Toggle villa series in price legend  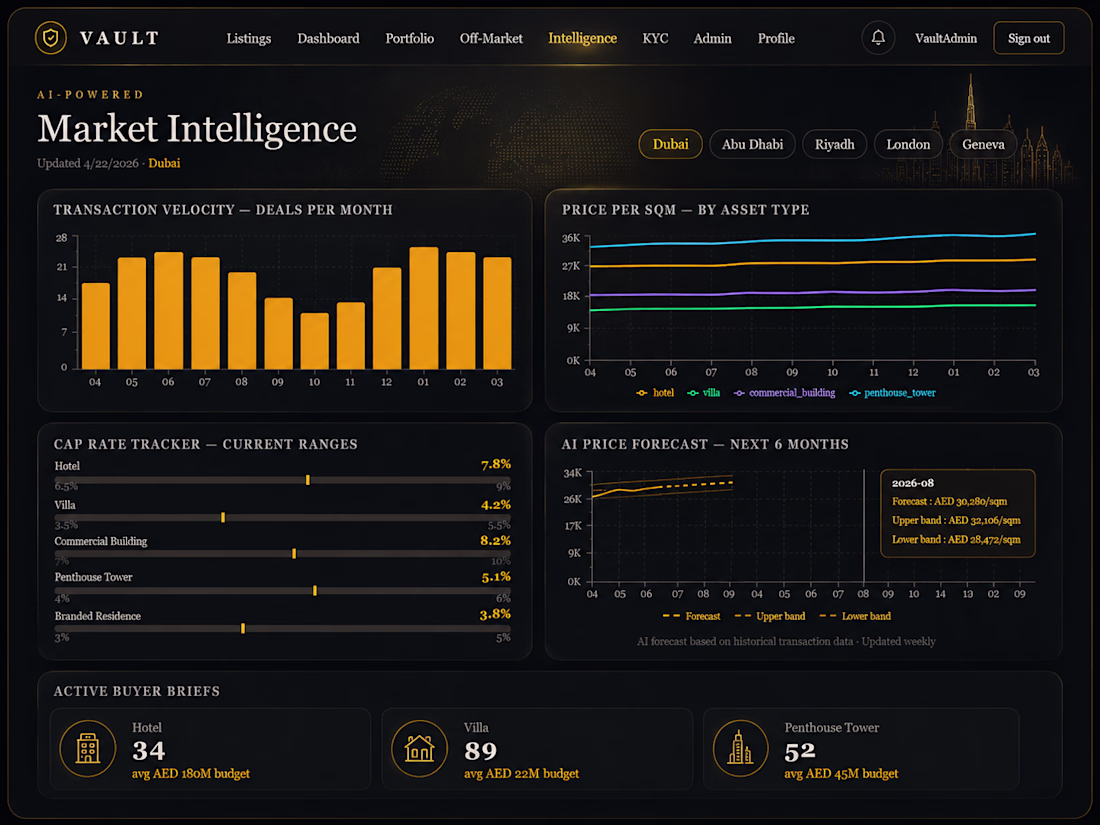click(x=704, y=393)
